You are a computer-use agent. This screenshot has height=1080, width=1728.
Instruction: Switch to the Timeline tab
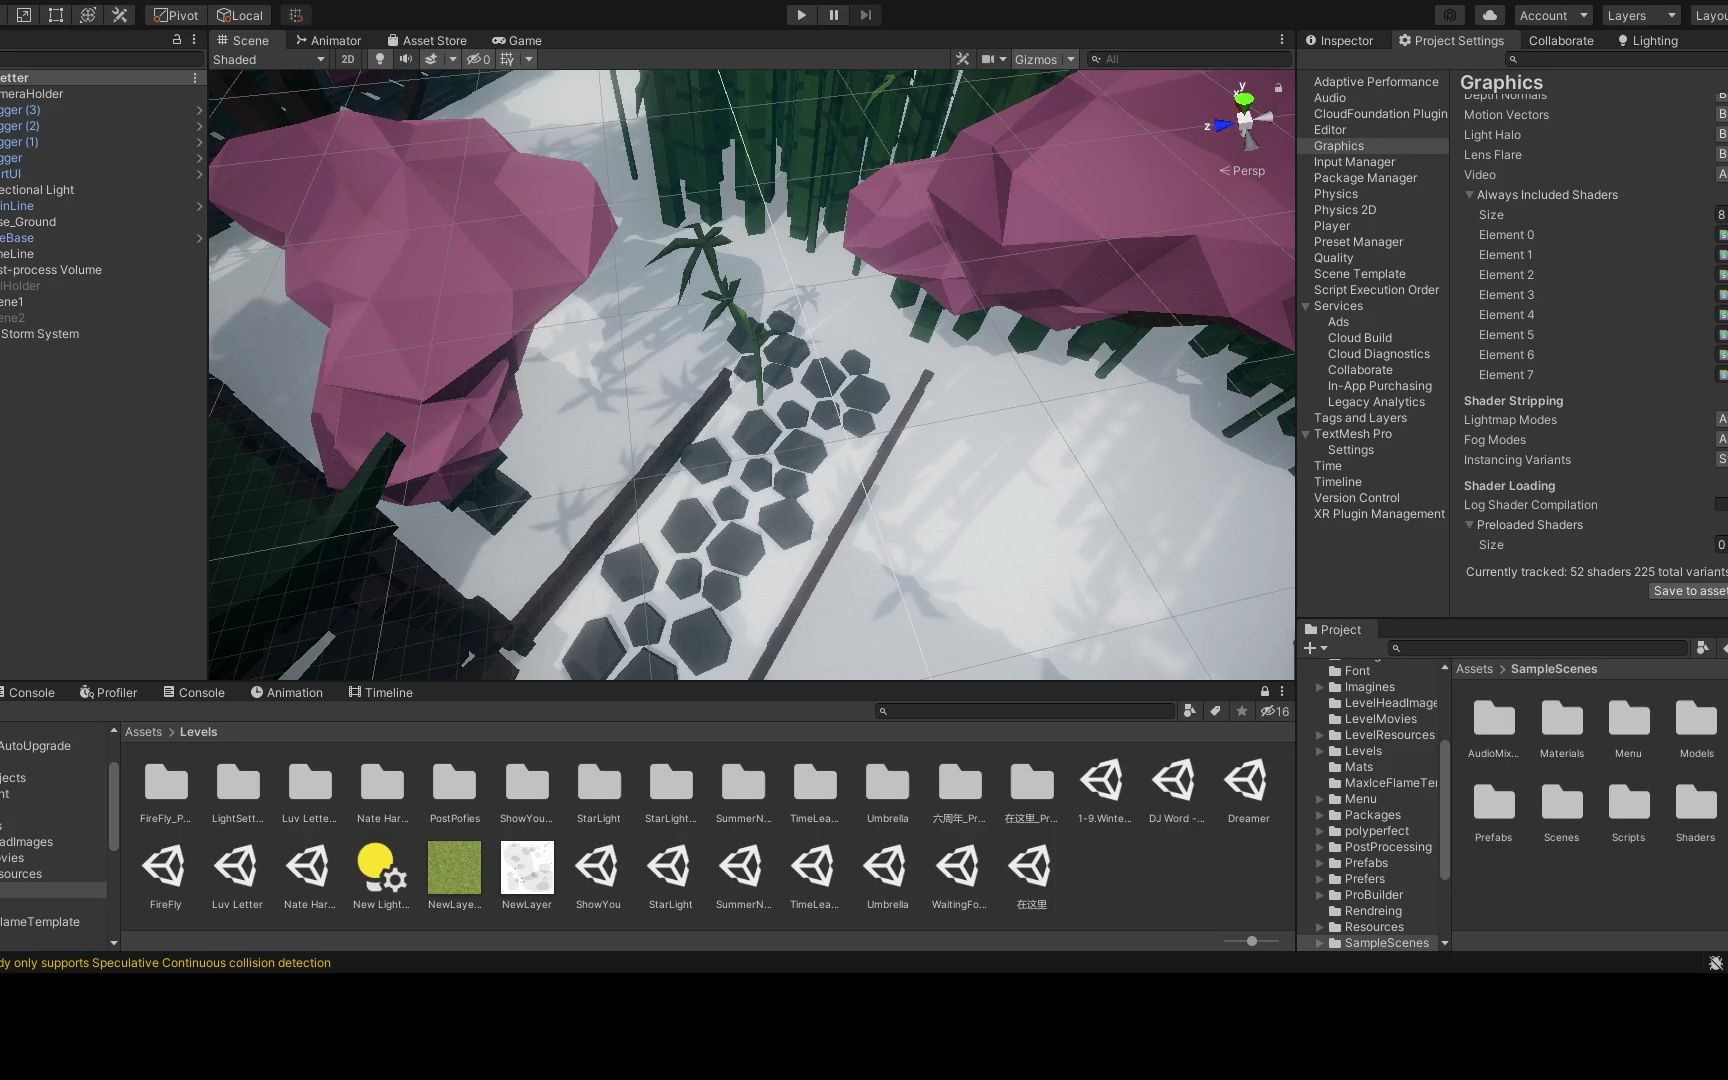tap(381, 692)
